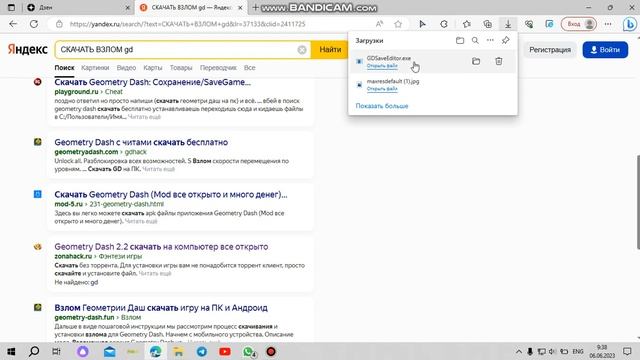Open the volume control in system tray
The height and width of the screenshot is (360, 640).
click(x=552, y=351)
